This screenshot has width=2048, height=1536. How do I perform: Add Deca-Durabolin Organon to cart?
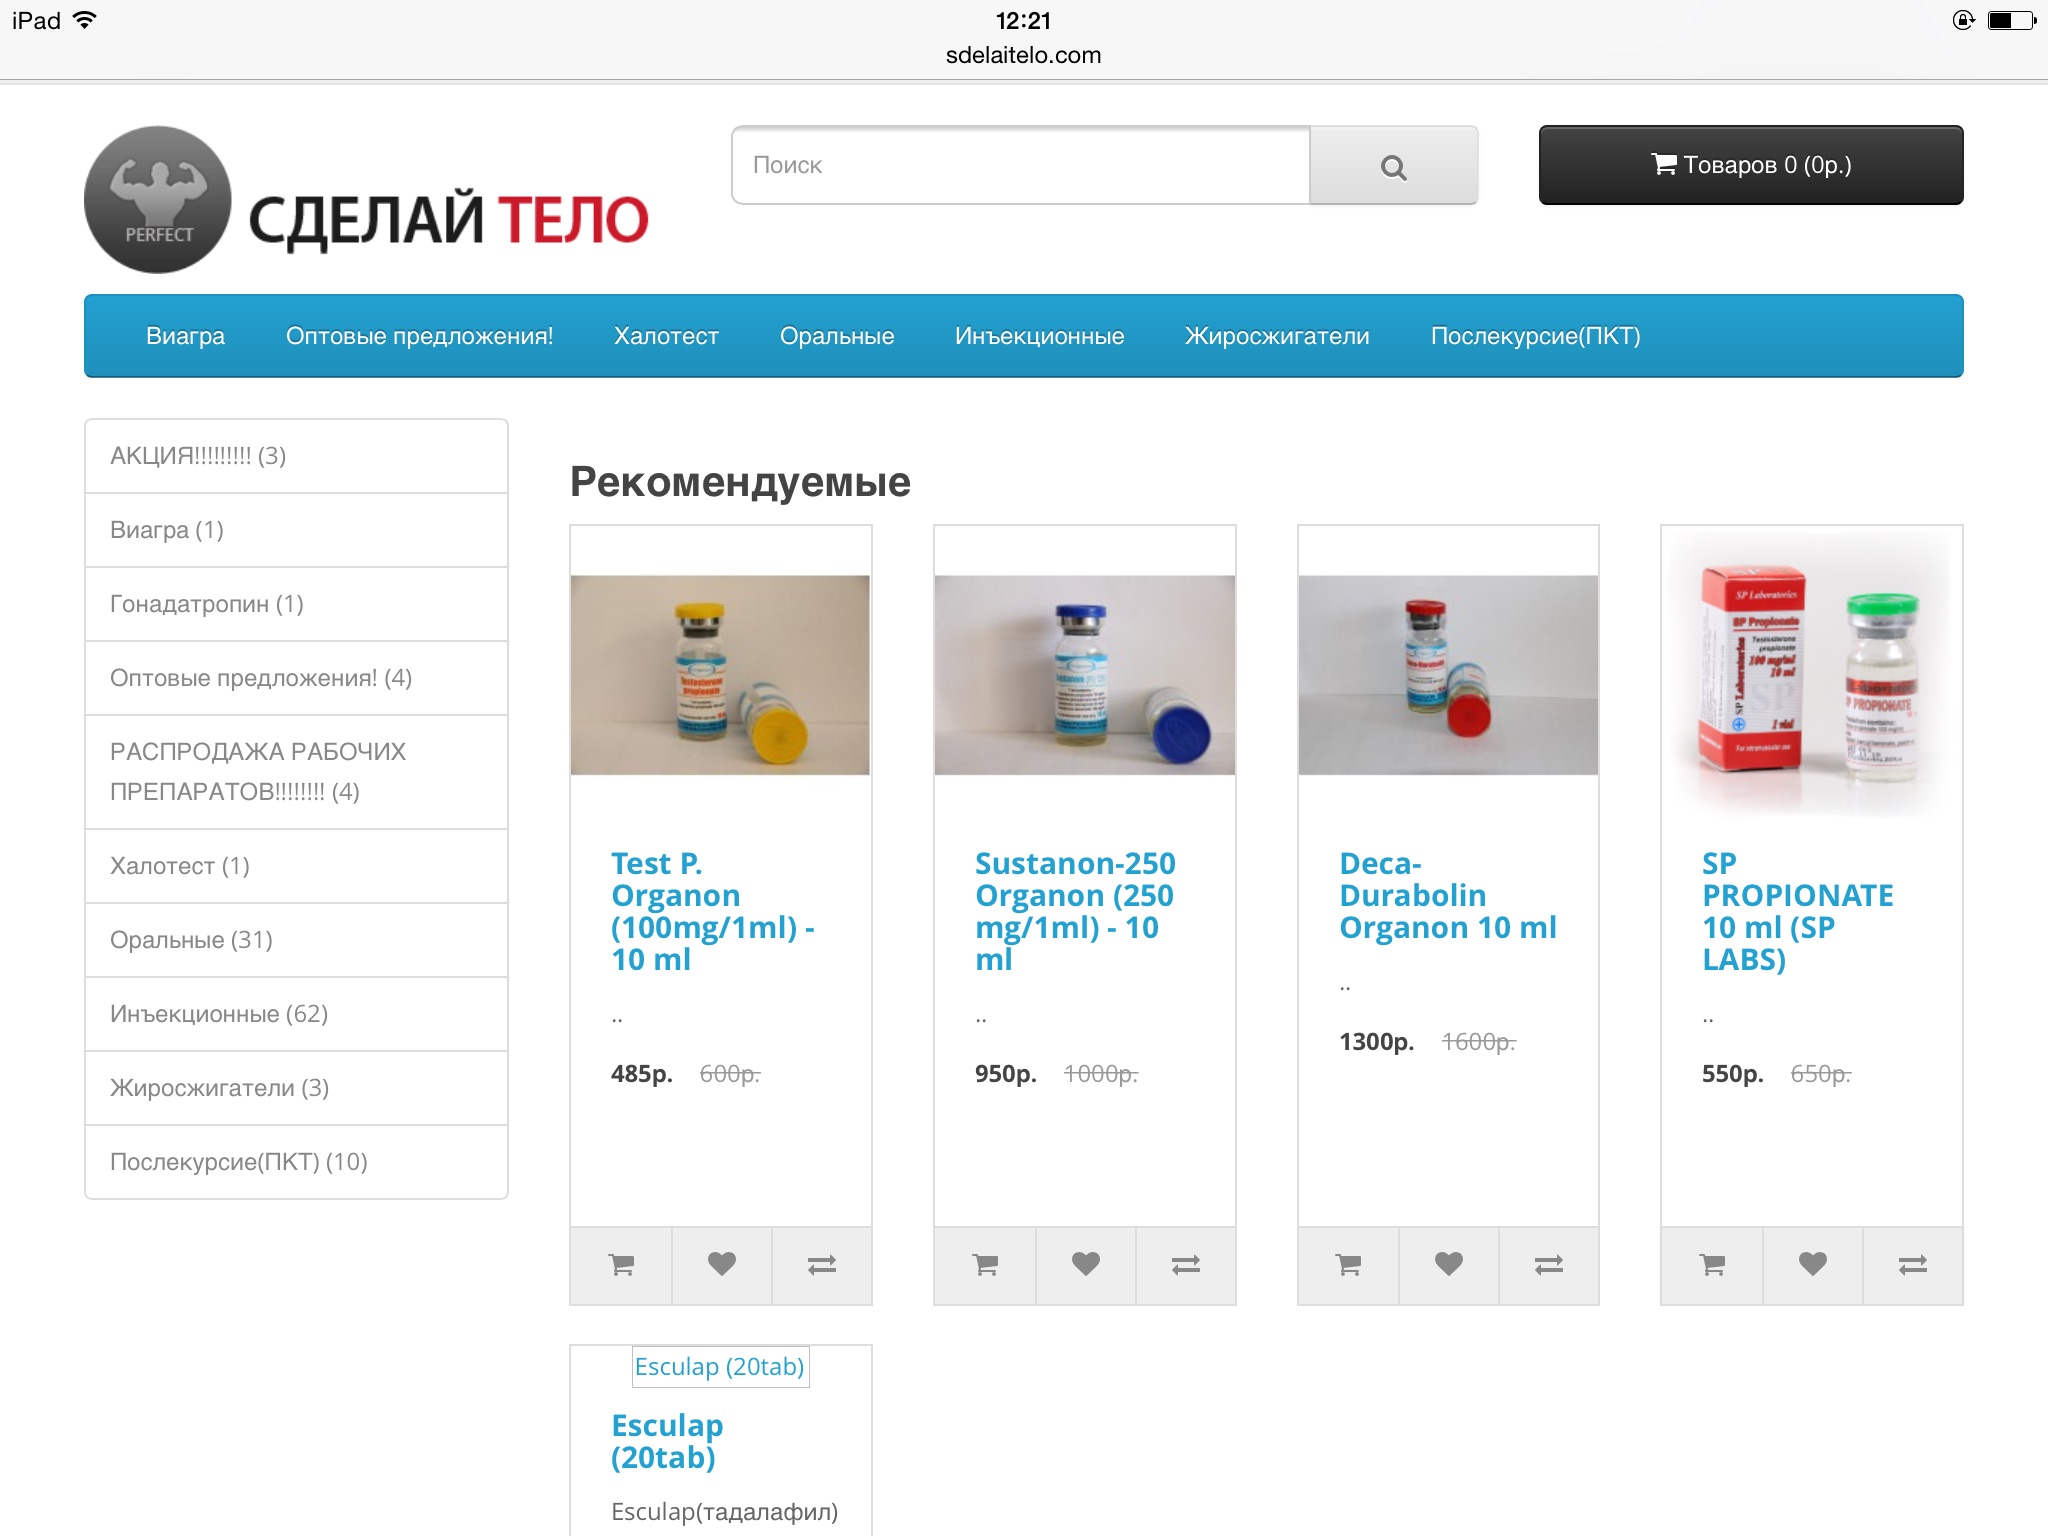point(1348,1265)
